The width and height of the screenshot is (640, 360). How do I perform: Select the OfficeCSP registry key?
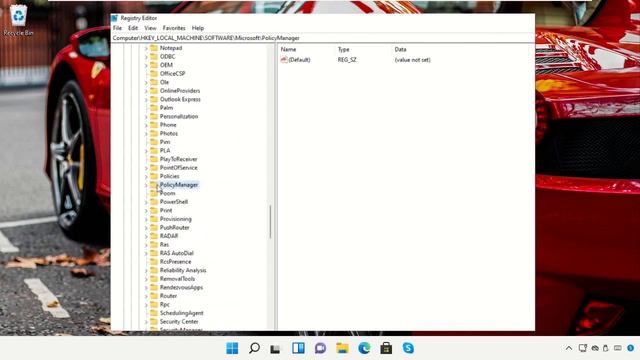pyautogui.click(x=173, y=73)
